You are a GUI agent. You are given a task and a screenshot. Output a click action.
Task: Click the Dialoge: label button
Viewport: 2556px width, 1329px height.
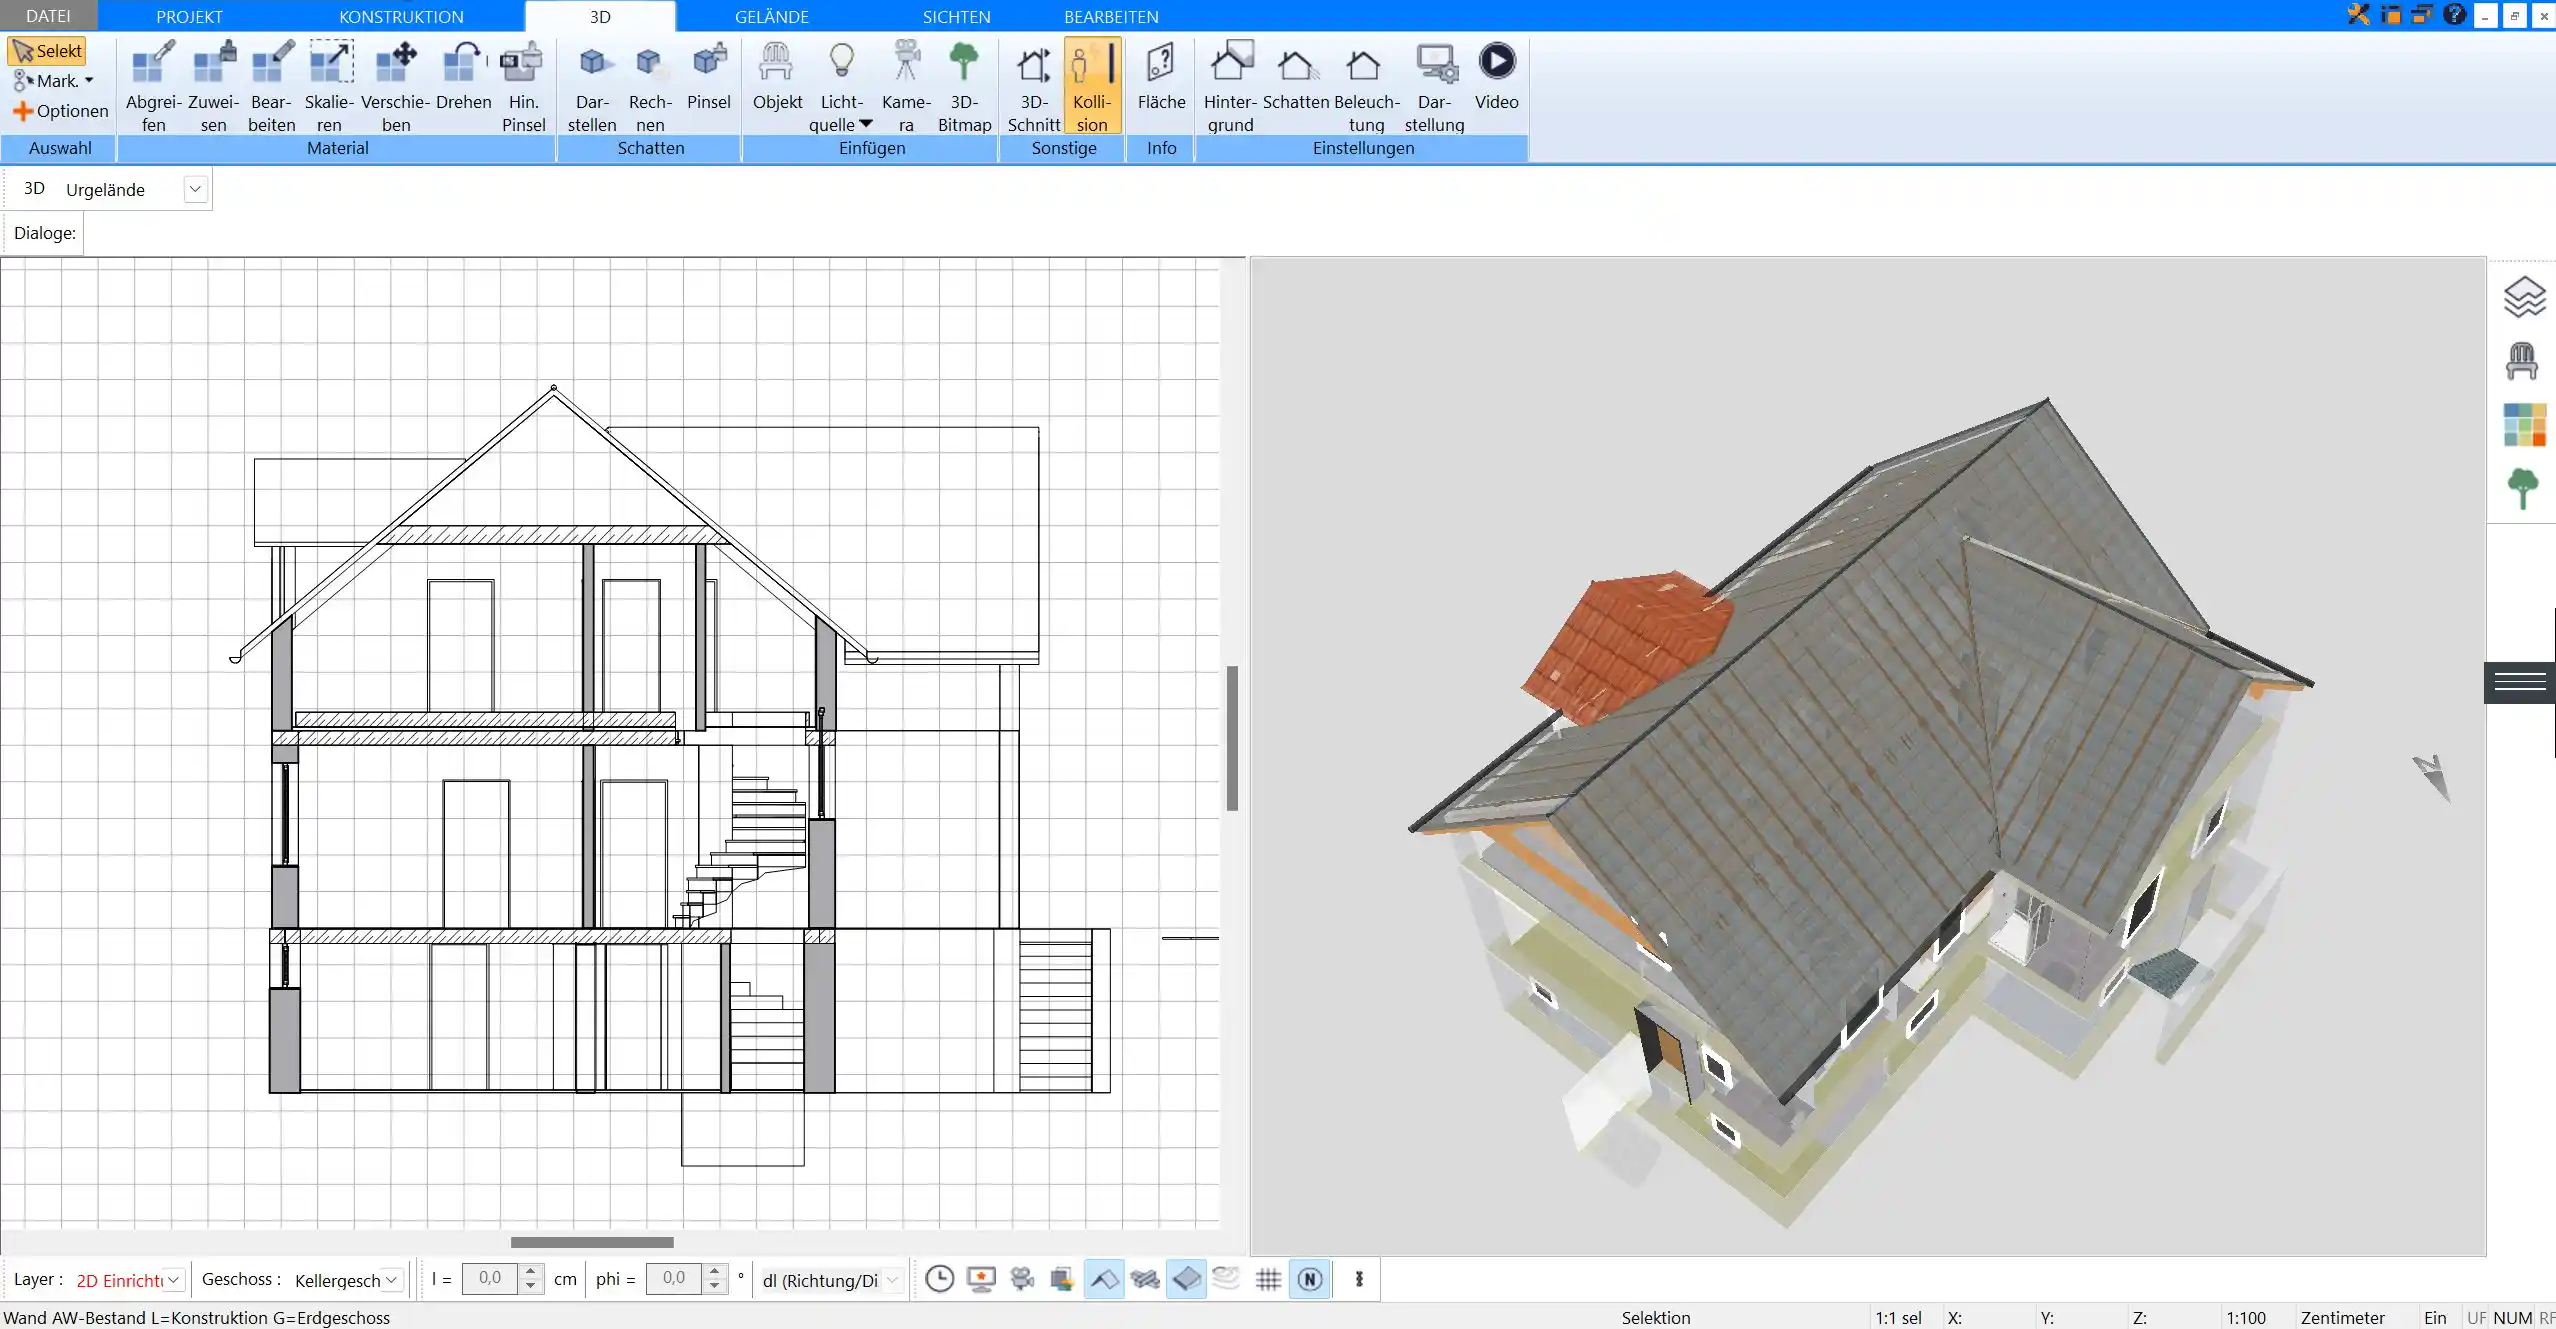pyautogui.click(x=44, y=233)
